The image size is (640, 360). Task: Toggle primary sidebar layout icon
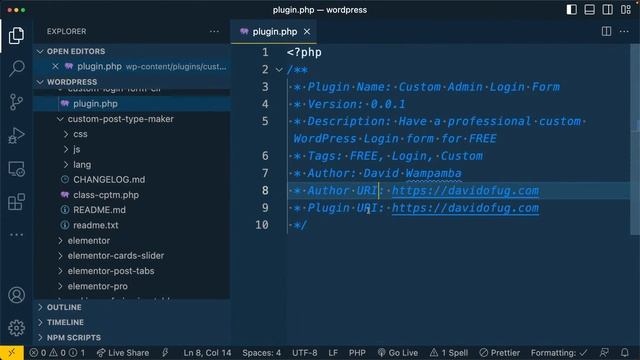[571, 10]
